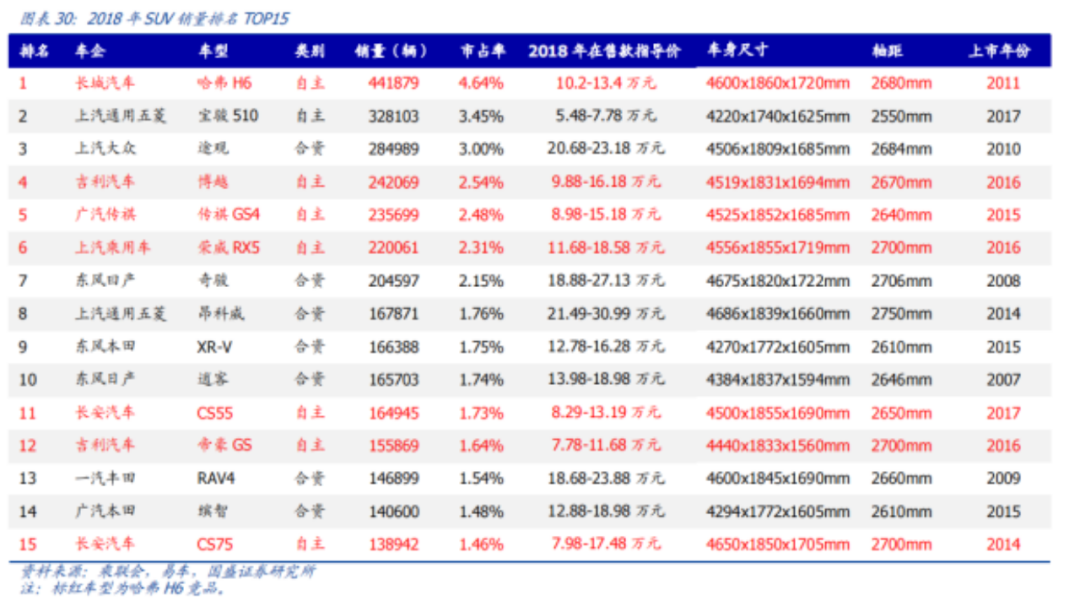Select the 车身尺寸 column header
Screen dimensions: 1080x601
click(x=737, y=51)
